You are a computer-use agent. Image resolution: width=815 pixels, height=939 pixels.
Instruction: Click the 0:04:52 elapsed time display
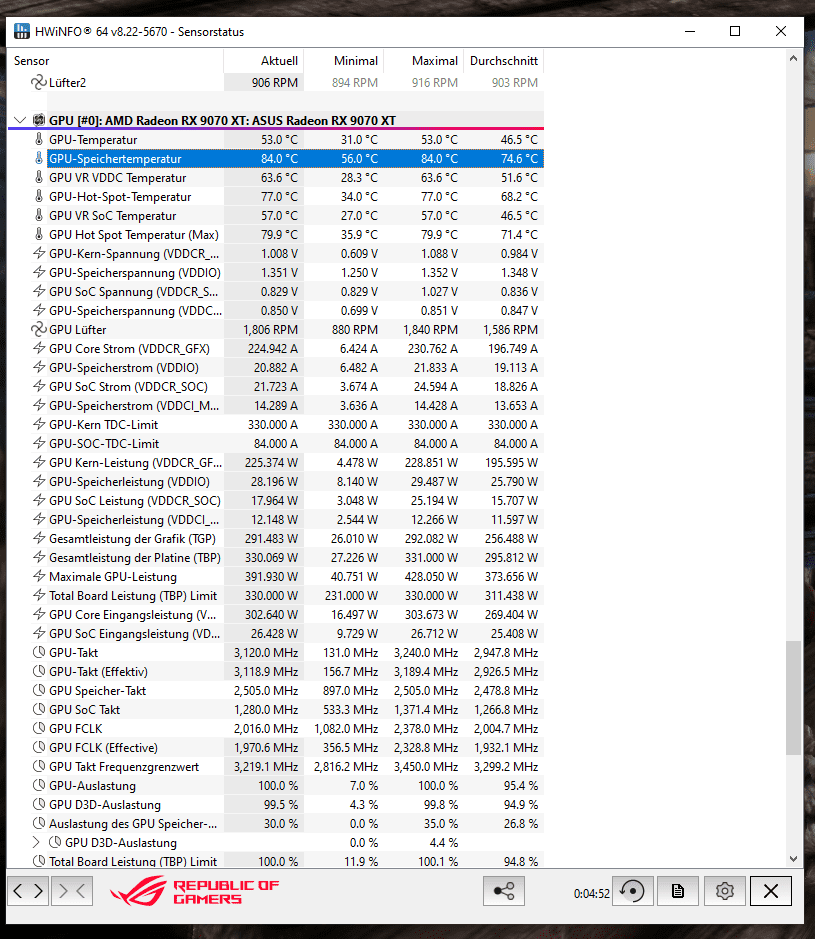click(591, 893)
